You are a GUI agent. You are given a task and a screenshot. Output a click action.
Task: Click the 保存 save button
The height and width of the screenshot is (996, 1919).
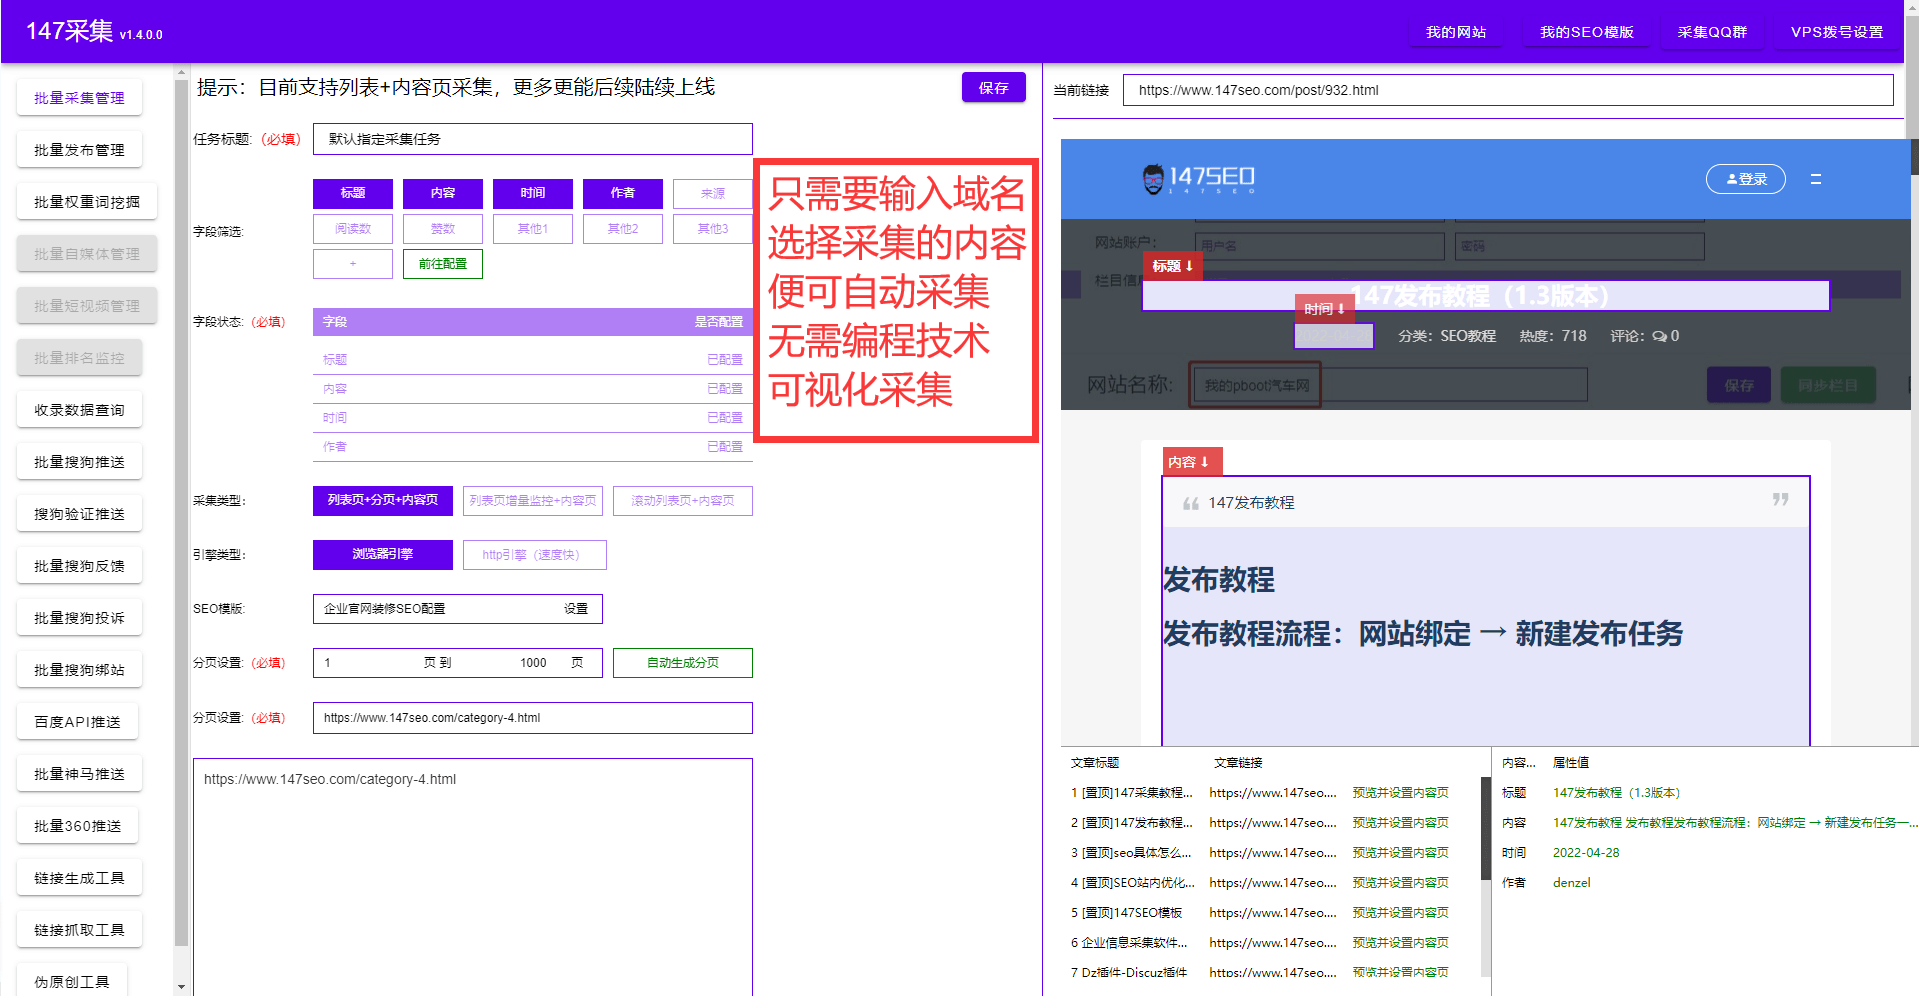[x=992, y=87]
